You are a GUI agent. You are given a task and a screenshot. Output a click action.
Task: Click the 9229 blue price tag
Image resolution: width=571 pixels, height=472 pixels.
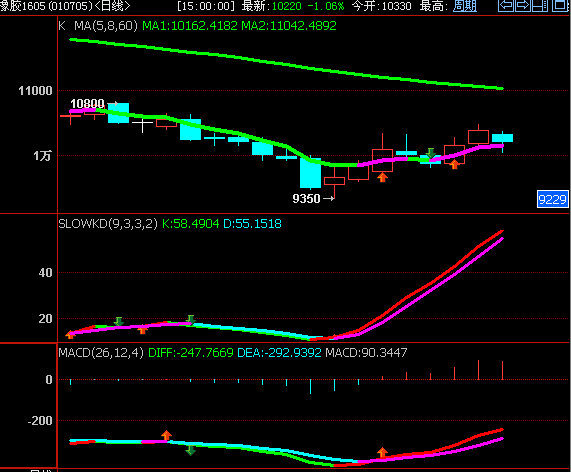coord(552,199)
